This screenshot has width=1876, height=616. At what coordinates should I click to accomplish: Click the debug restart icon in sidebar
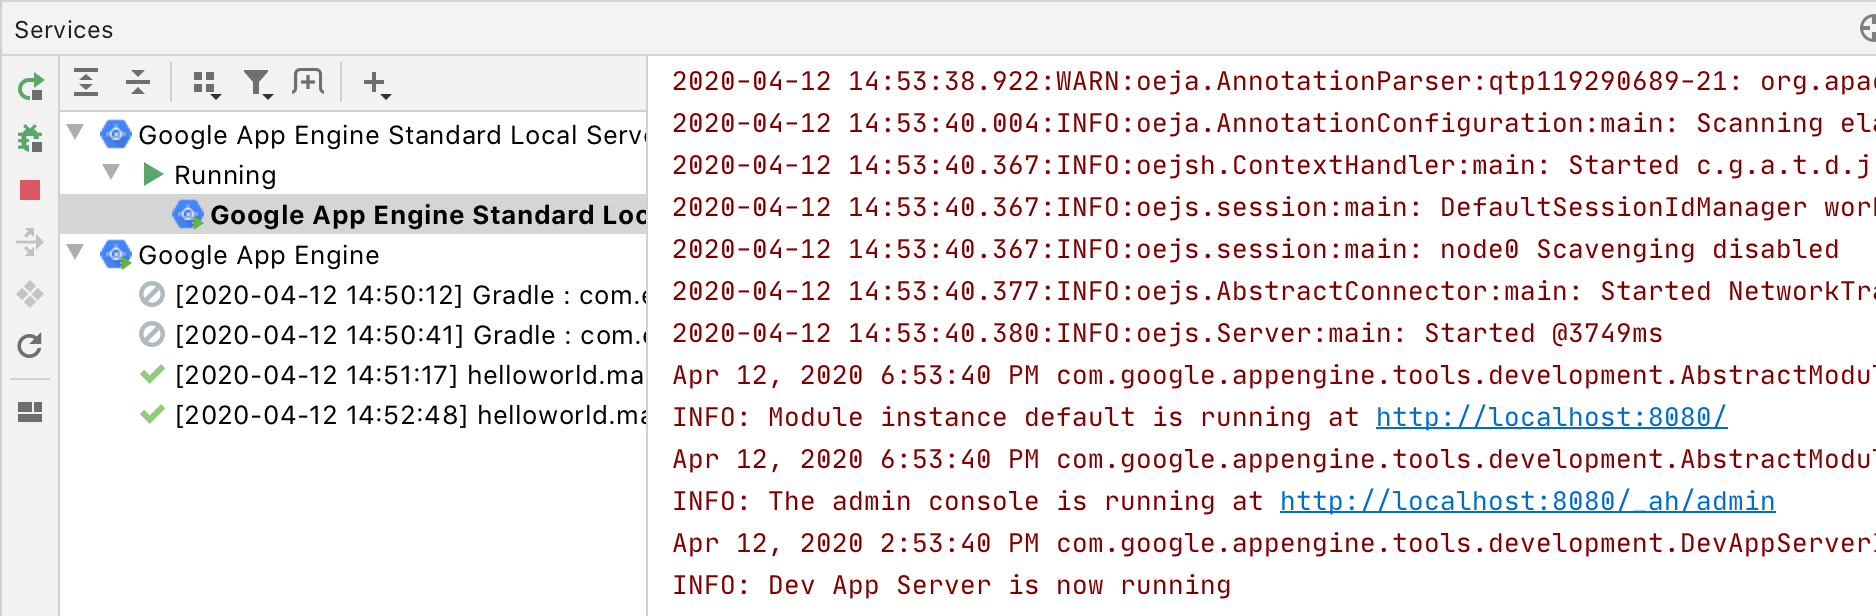point(30,139)
